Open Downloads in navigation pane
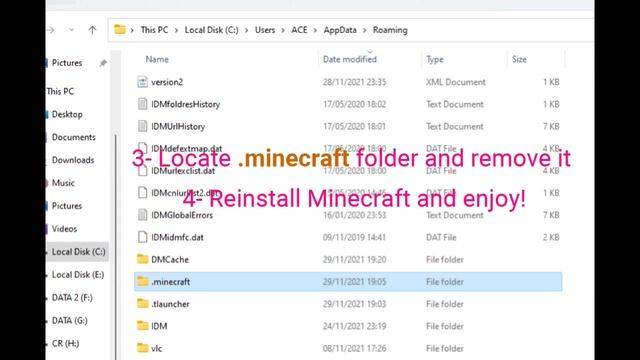This screenshot has height=360, width=640. [73, 160]
